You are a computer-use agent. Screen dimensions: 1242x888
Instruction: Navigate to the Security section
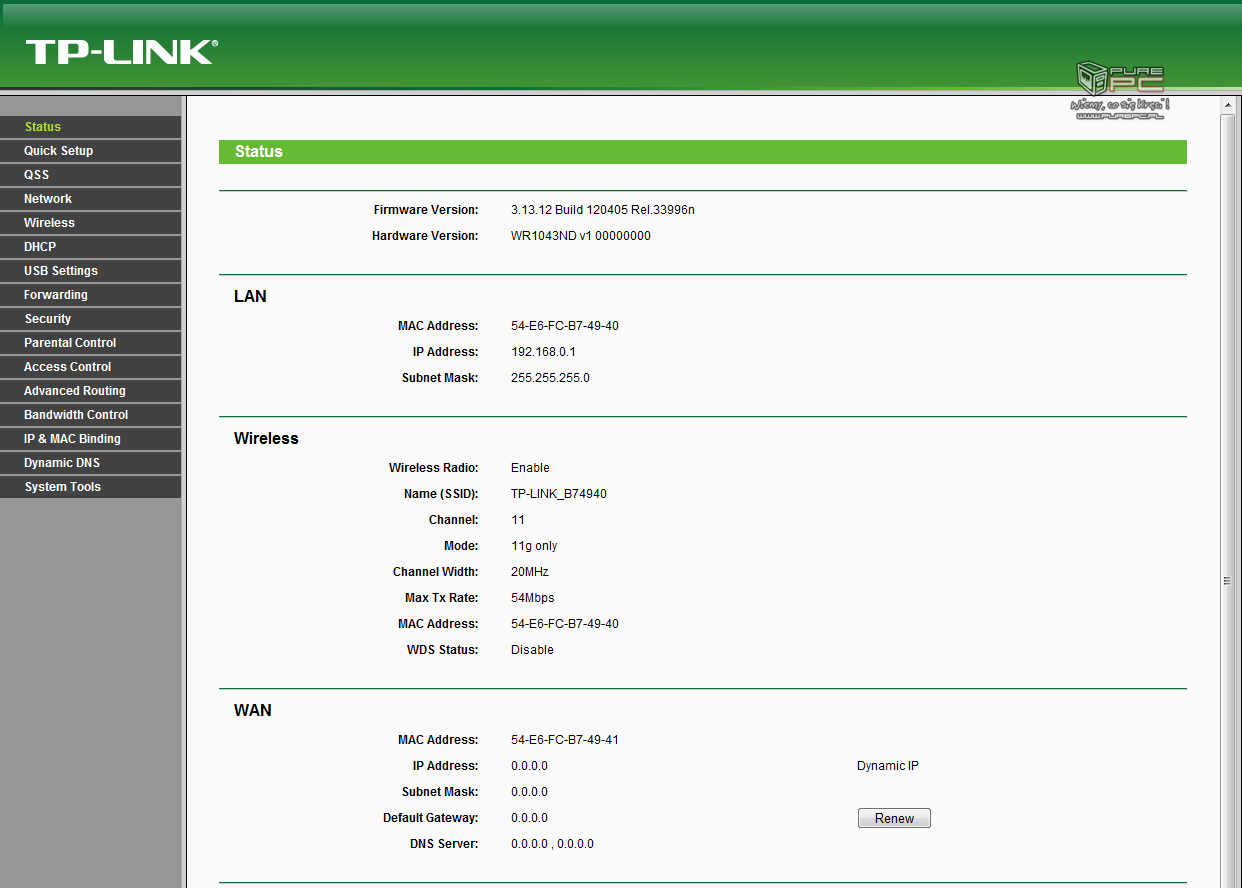click(x=48, y=319)
